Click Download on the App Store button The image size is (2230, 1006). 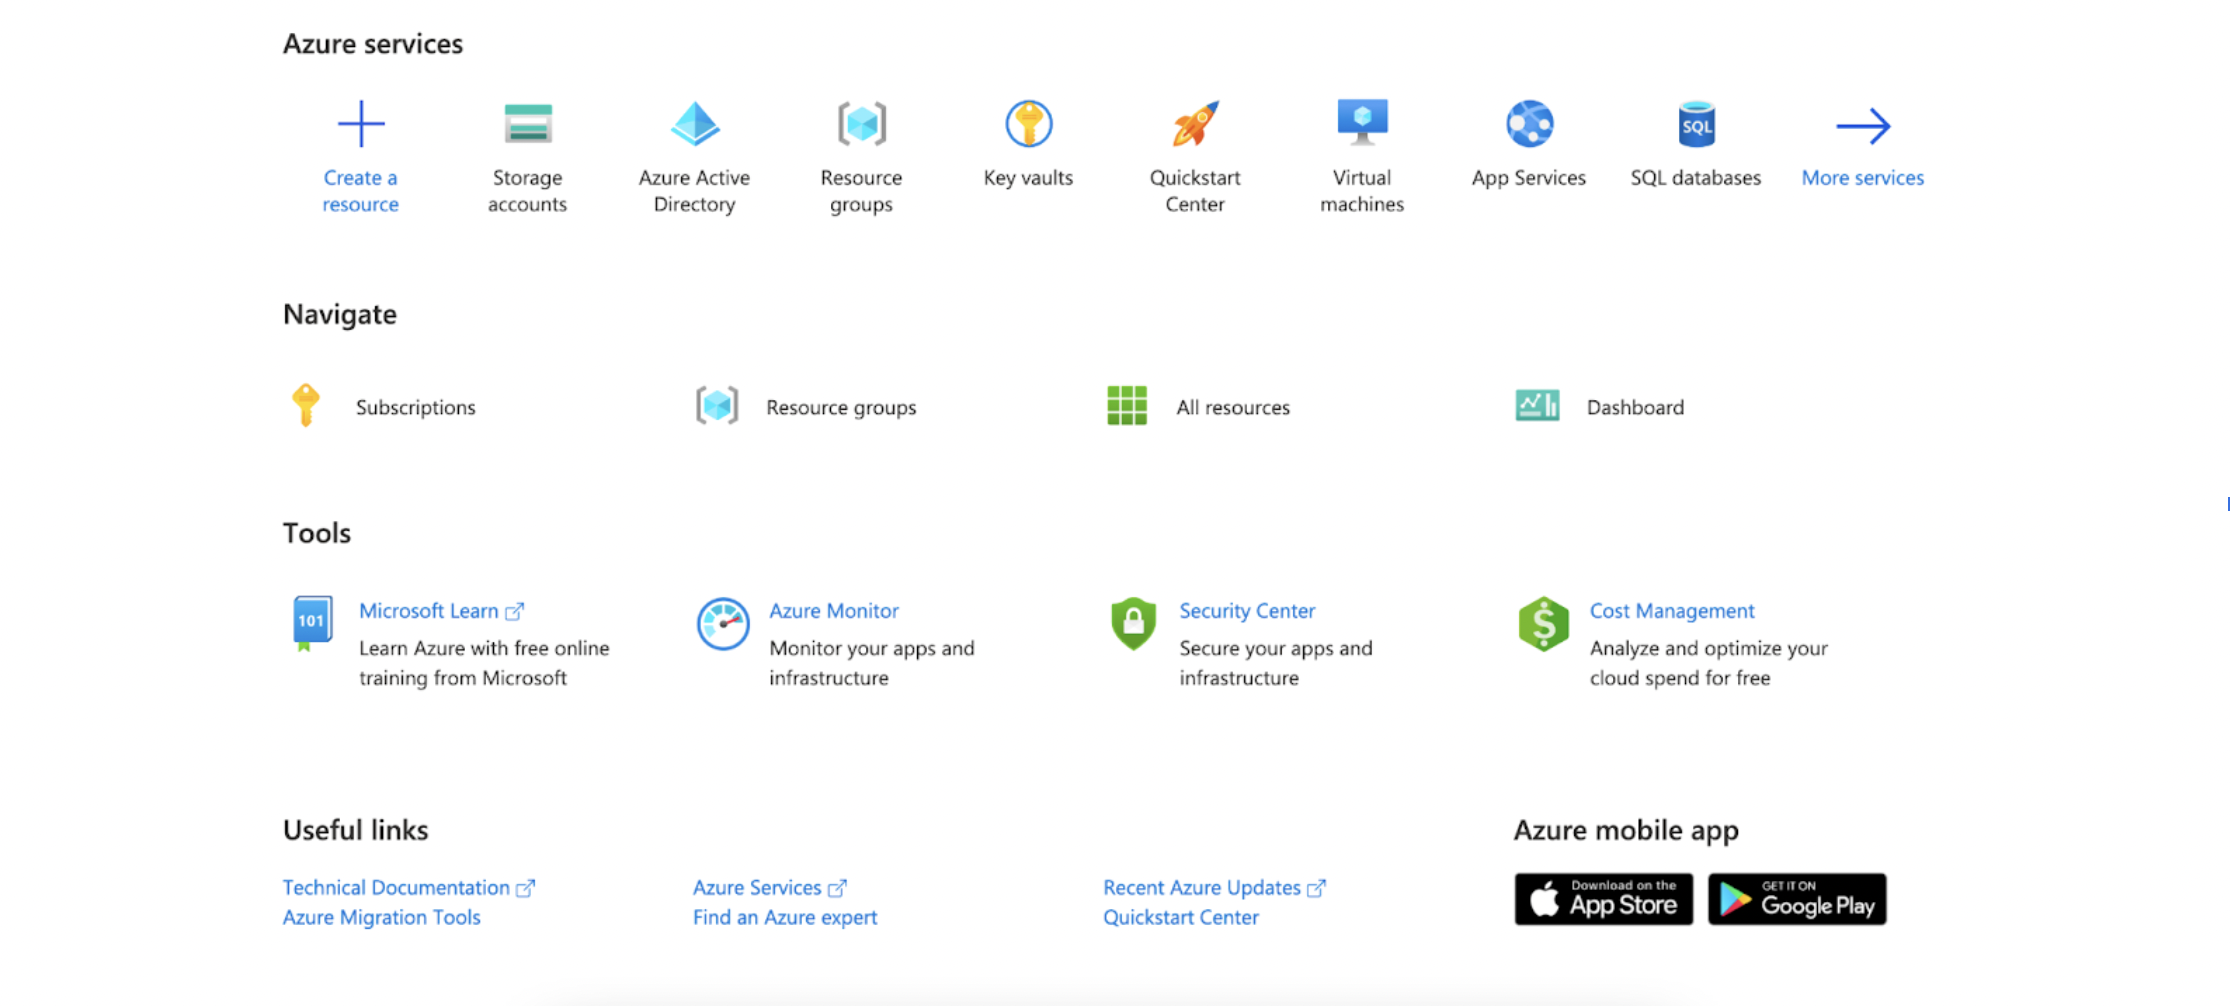pos(1603,899)
